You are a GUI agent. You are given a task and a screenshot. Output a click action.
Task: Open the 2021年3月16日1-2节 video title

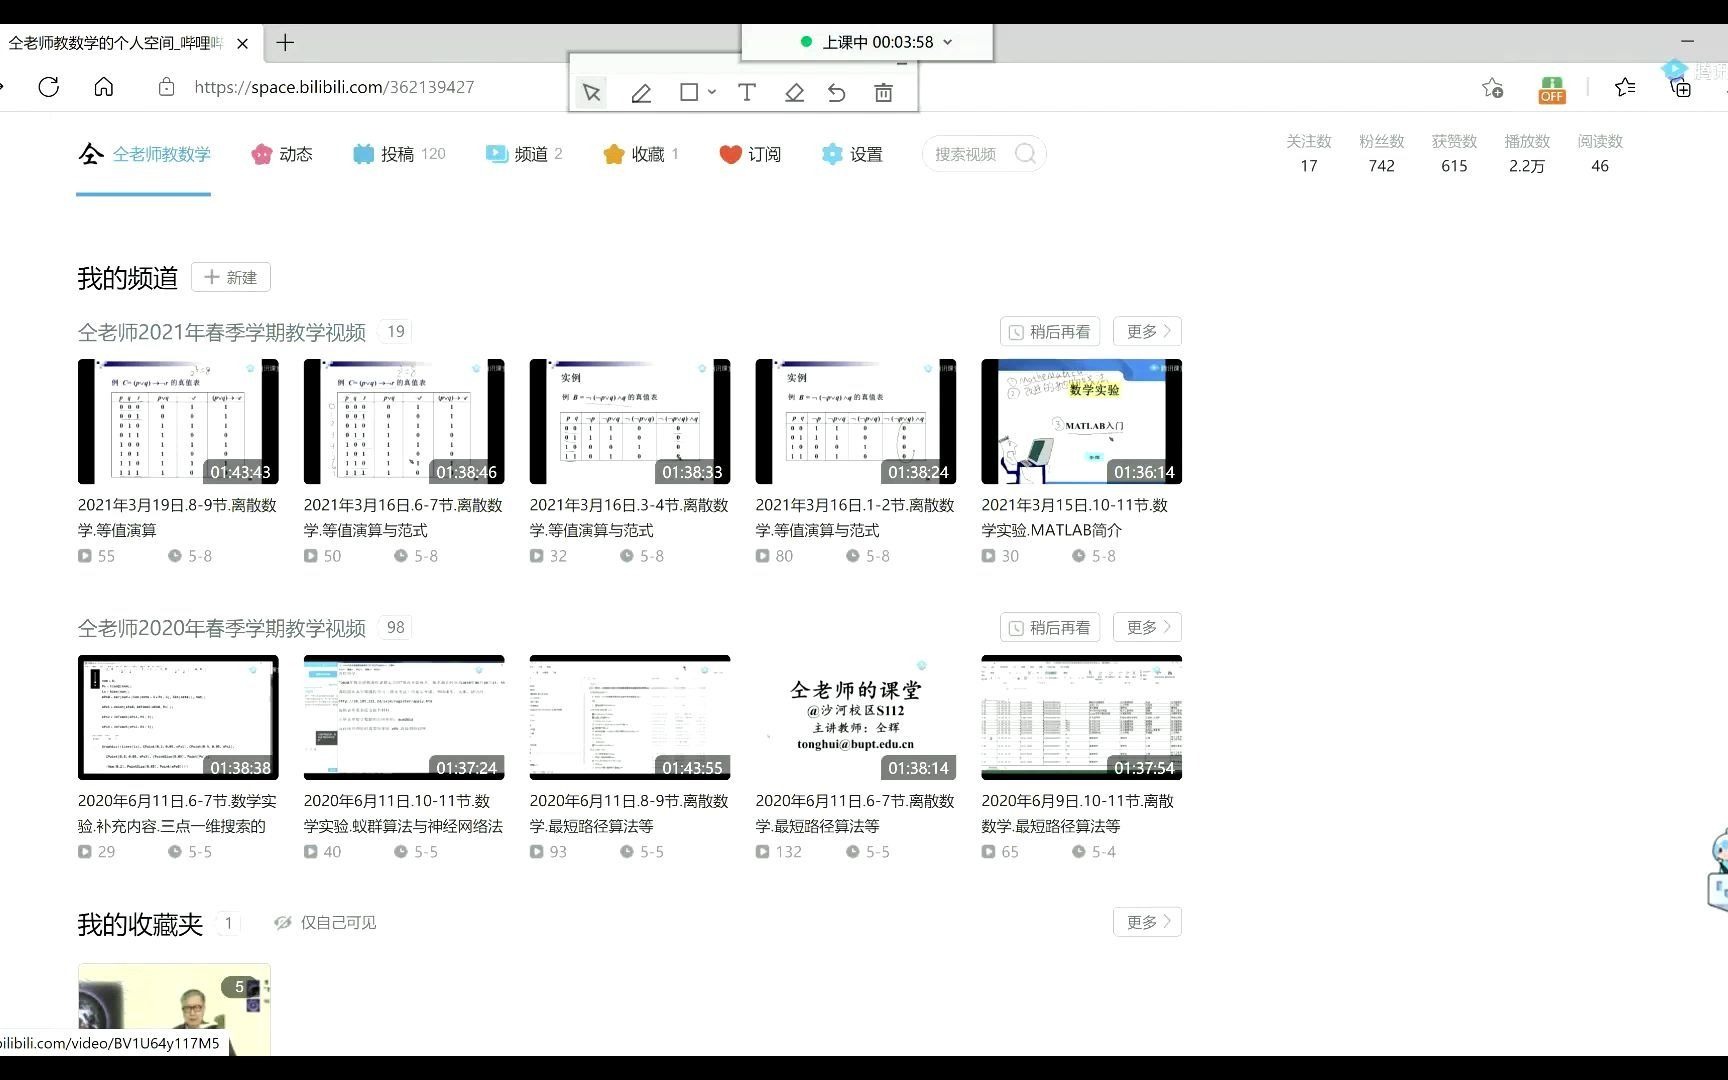click(855, 518)
